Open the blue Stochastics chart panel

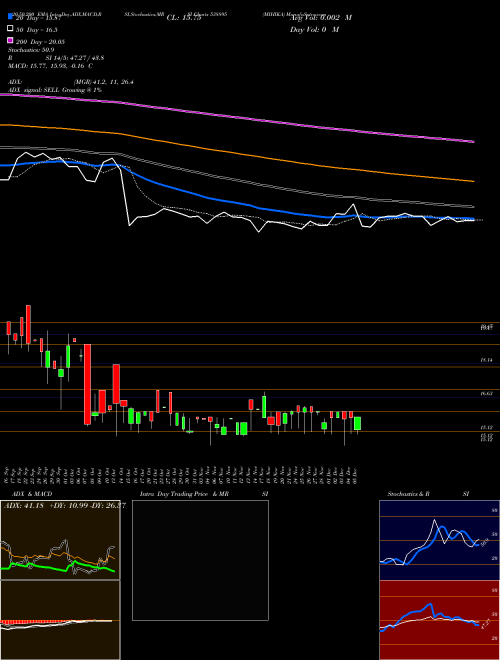(x=439, y=540)
